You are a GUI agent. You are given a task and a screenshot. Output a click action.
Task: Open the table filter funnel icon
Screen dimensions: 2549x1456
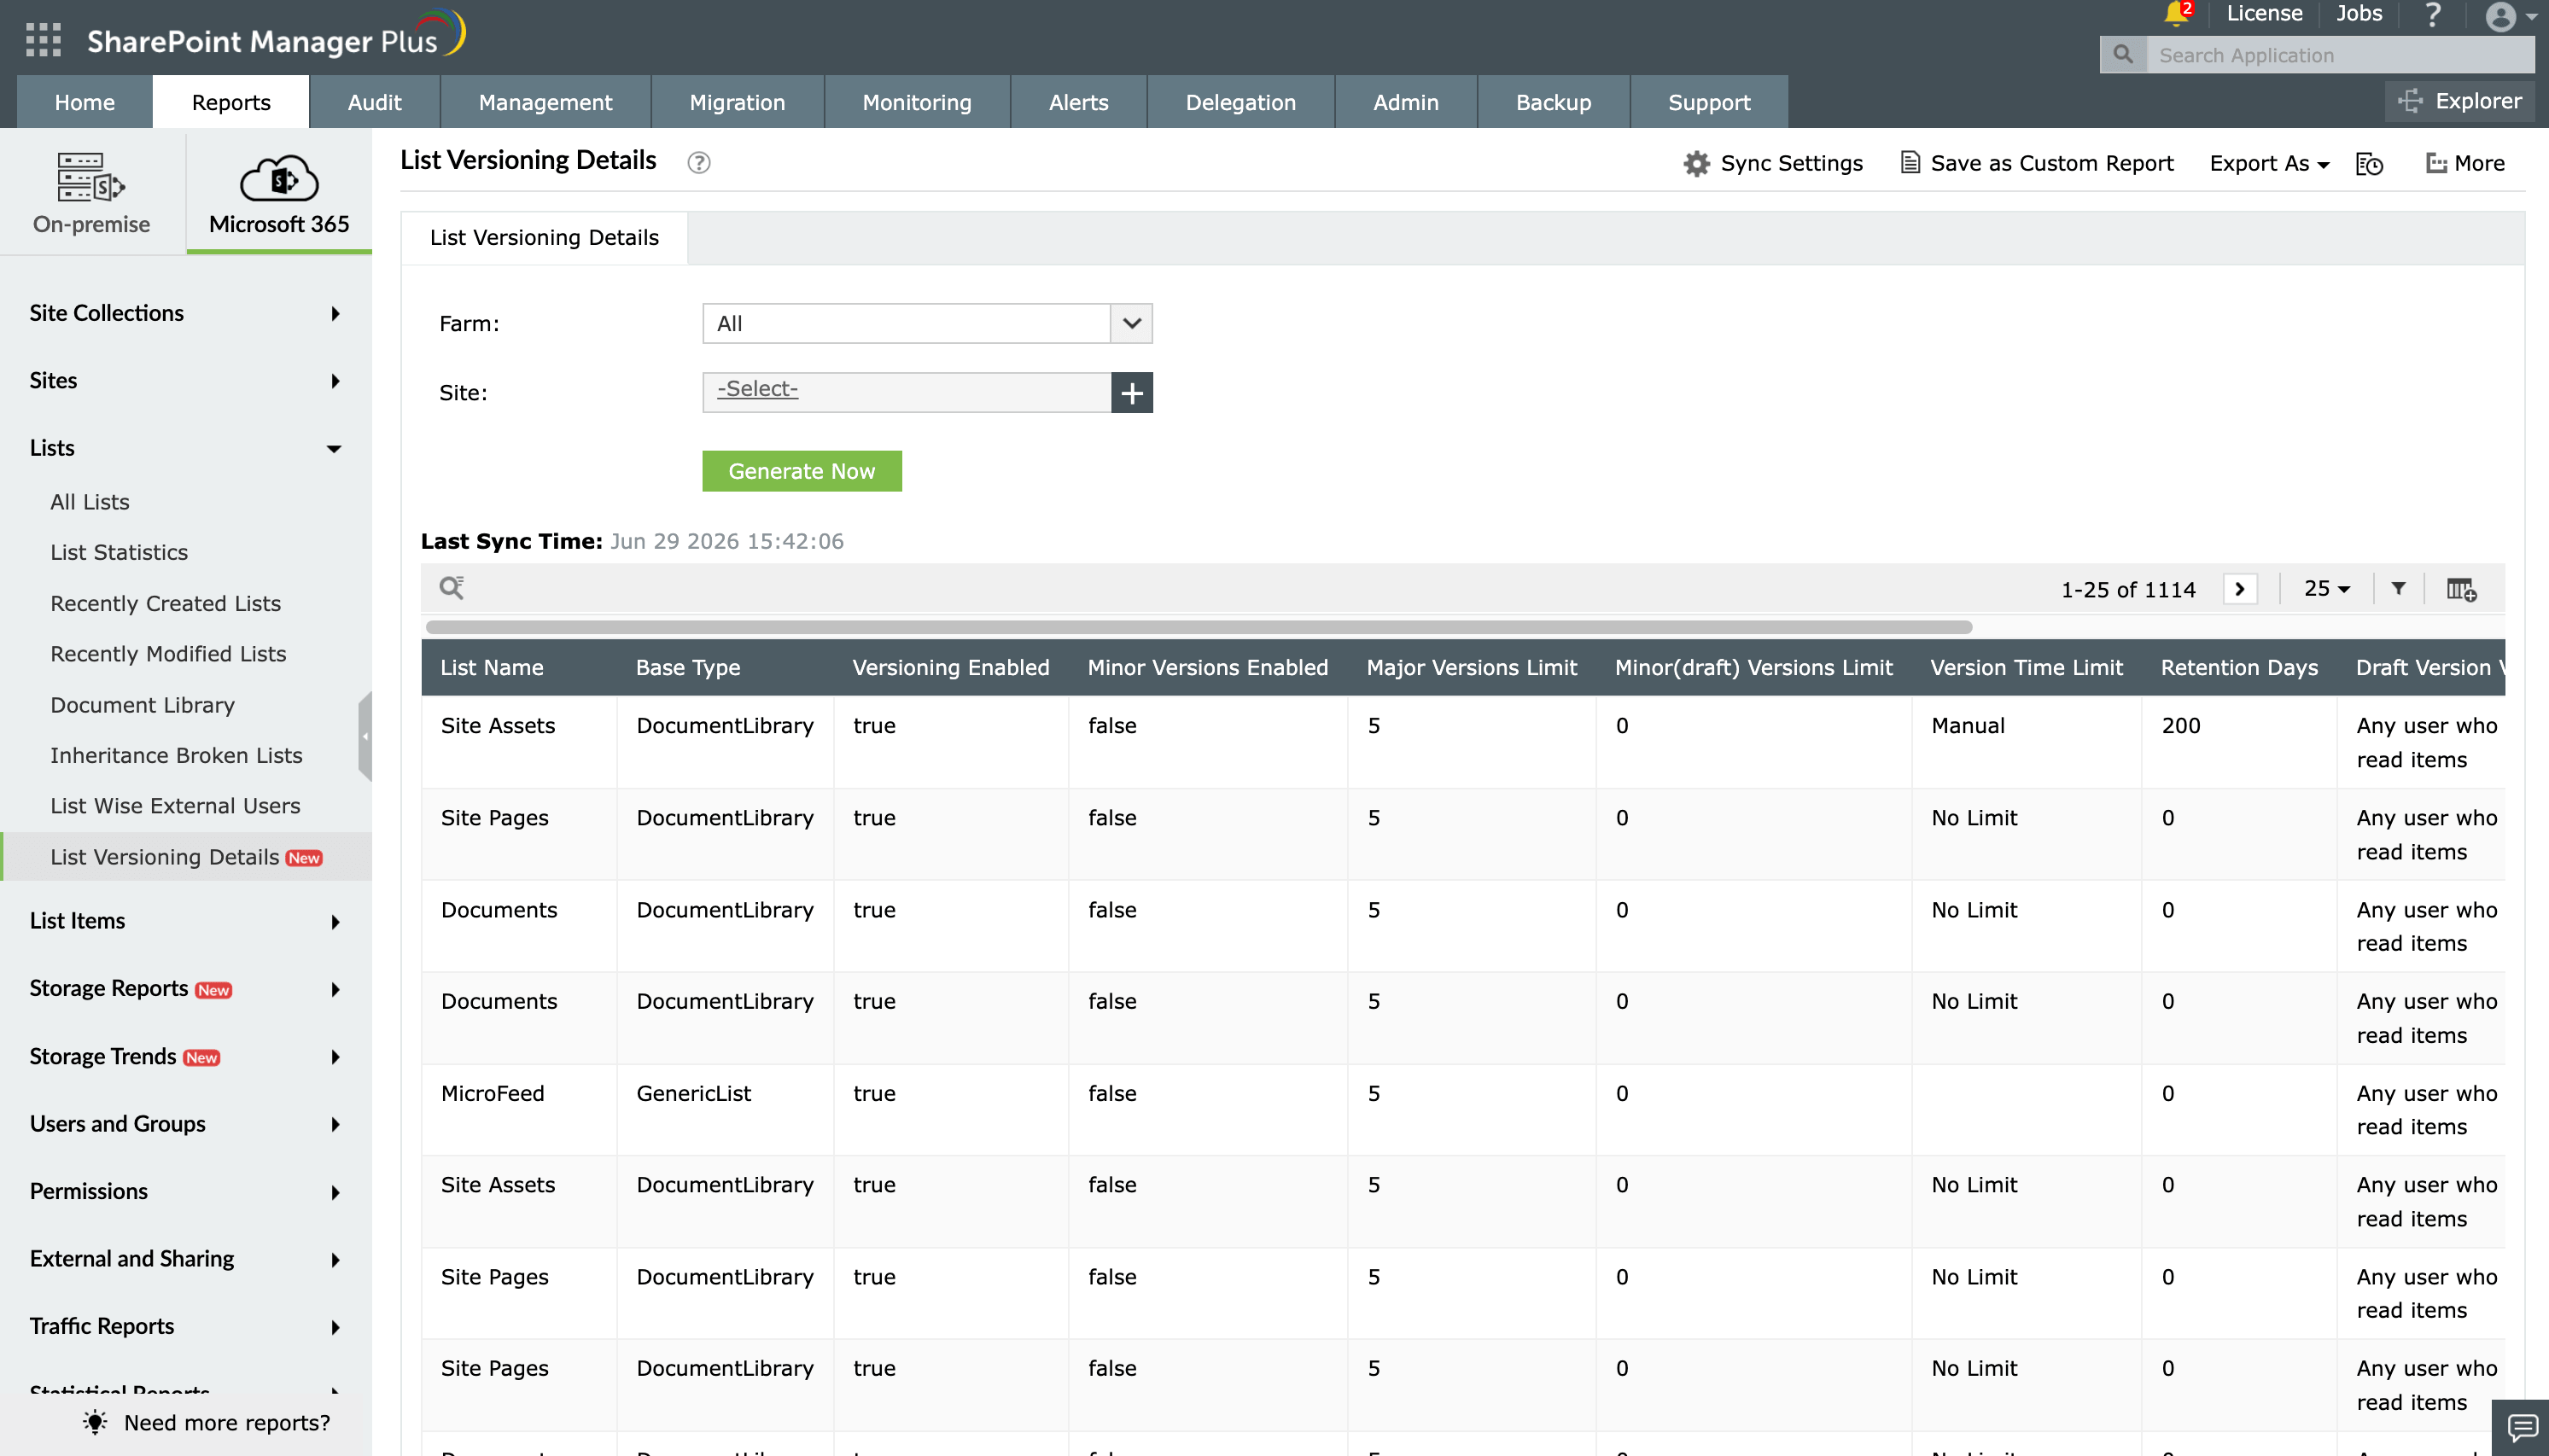2398,588
